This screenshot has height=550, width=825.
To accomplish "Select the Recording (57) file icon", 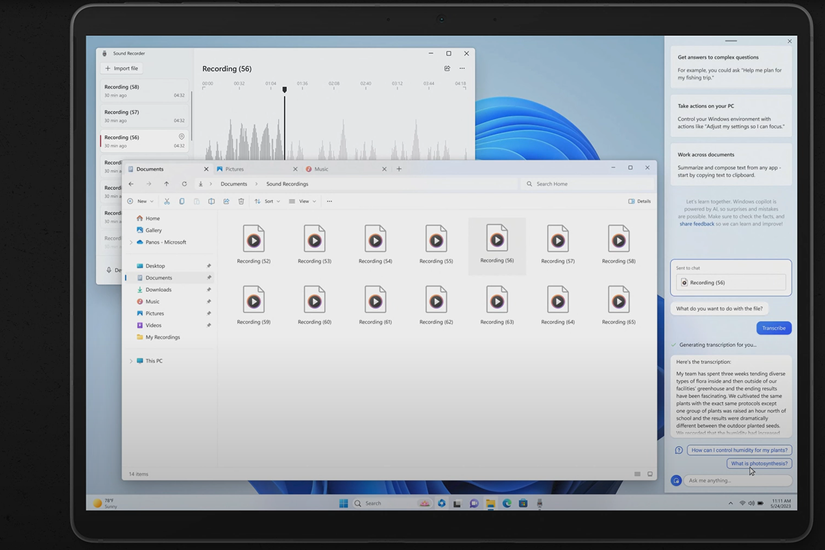I will coord(558,239).
